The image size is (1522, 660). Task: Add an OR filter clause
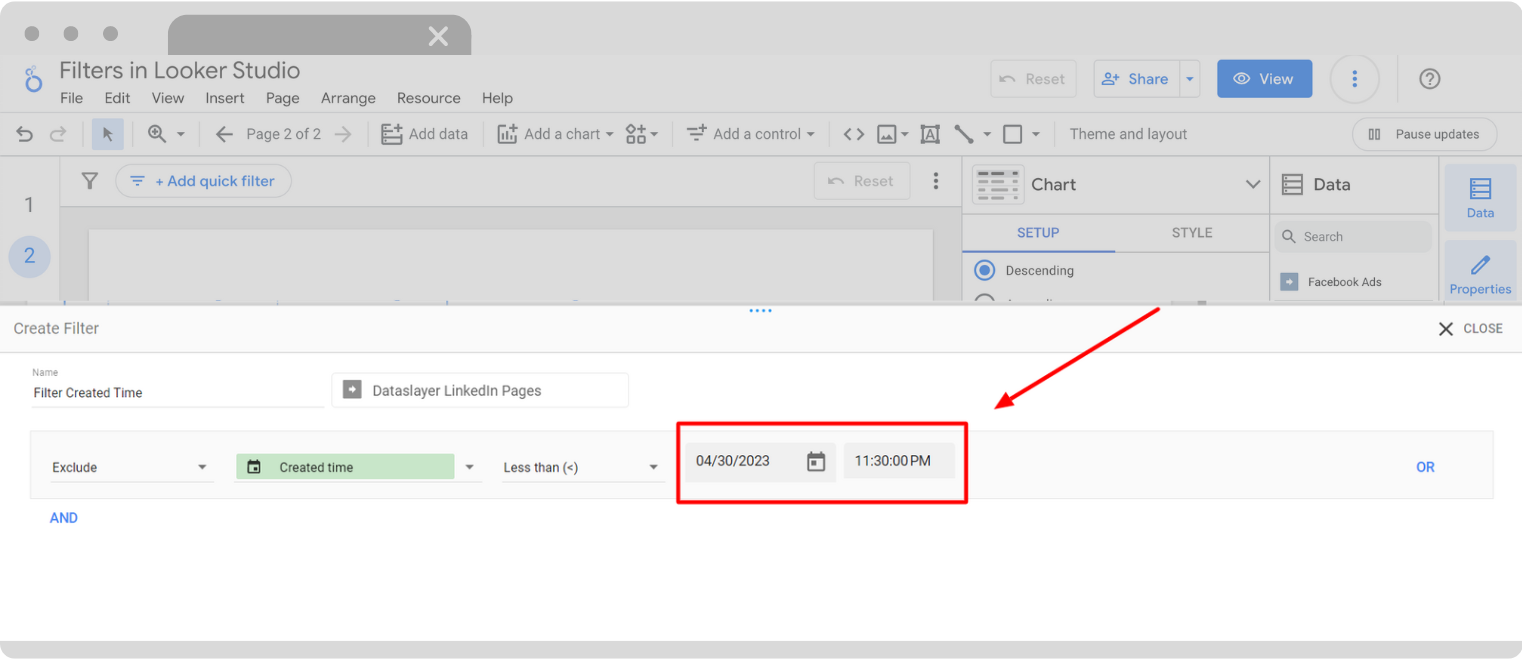(1425, 466)
